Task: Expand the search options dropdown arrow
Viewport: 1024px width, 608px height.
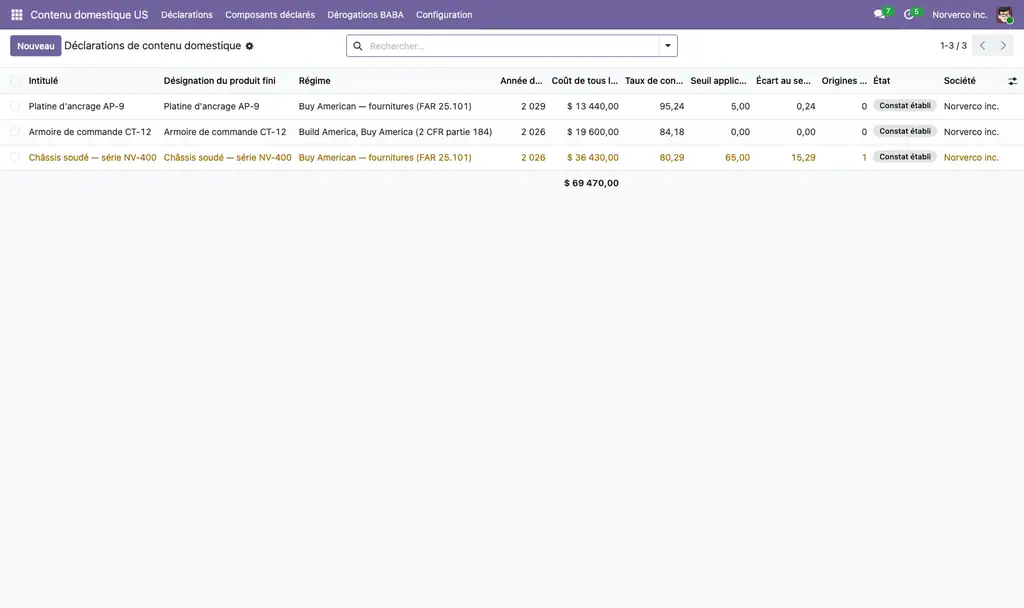Action: pyautogui.click(x=668, y=46)
